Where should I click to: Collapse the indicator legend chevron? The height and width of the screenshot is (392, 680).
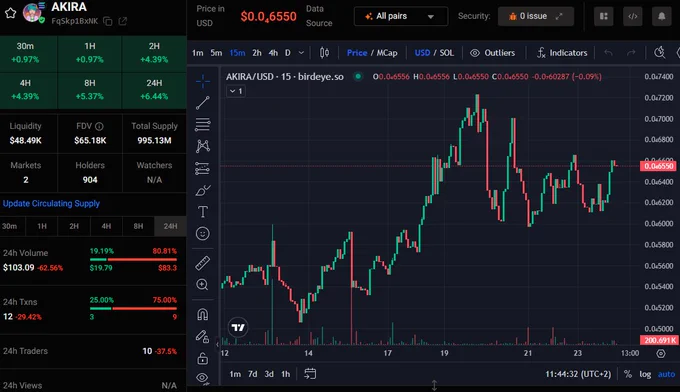(236, 91)
